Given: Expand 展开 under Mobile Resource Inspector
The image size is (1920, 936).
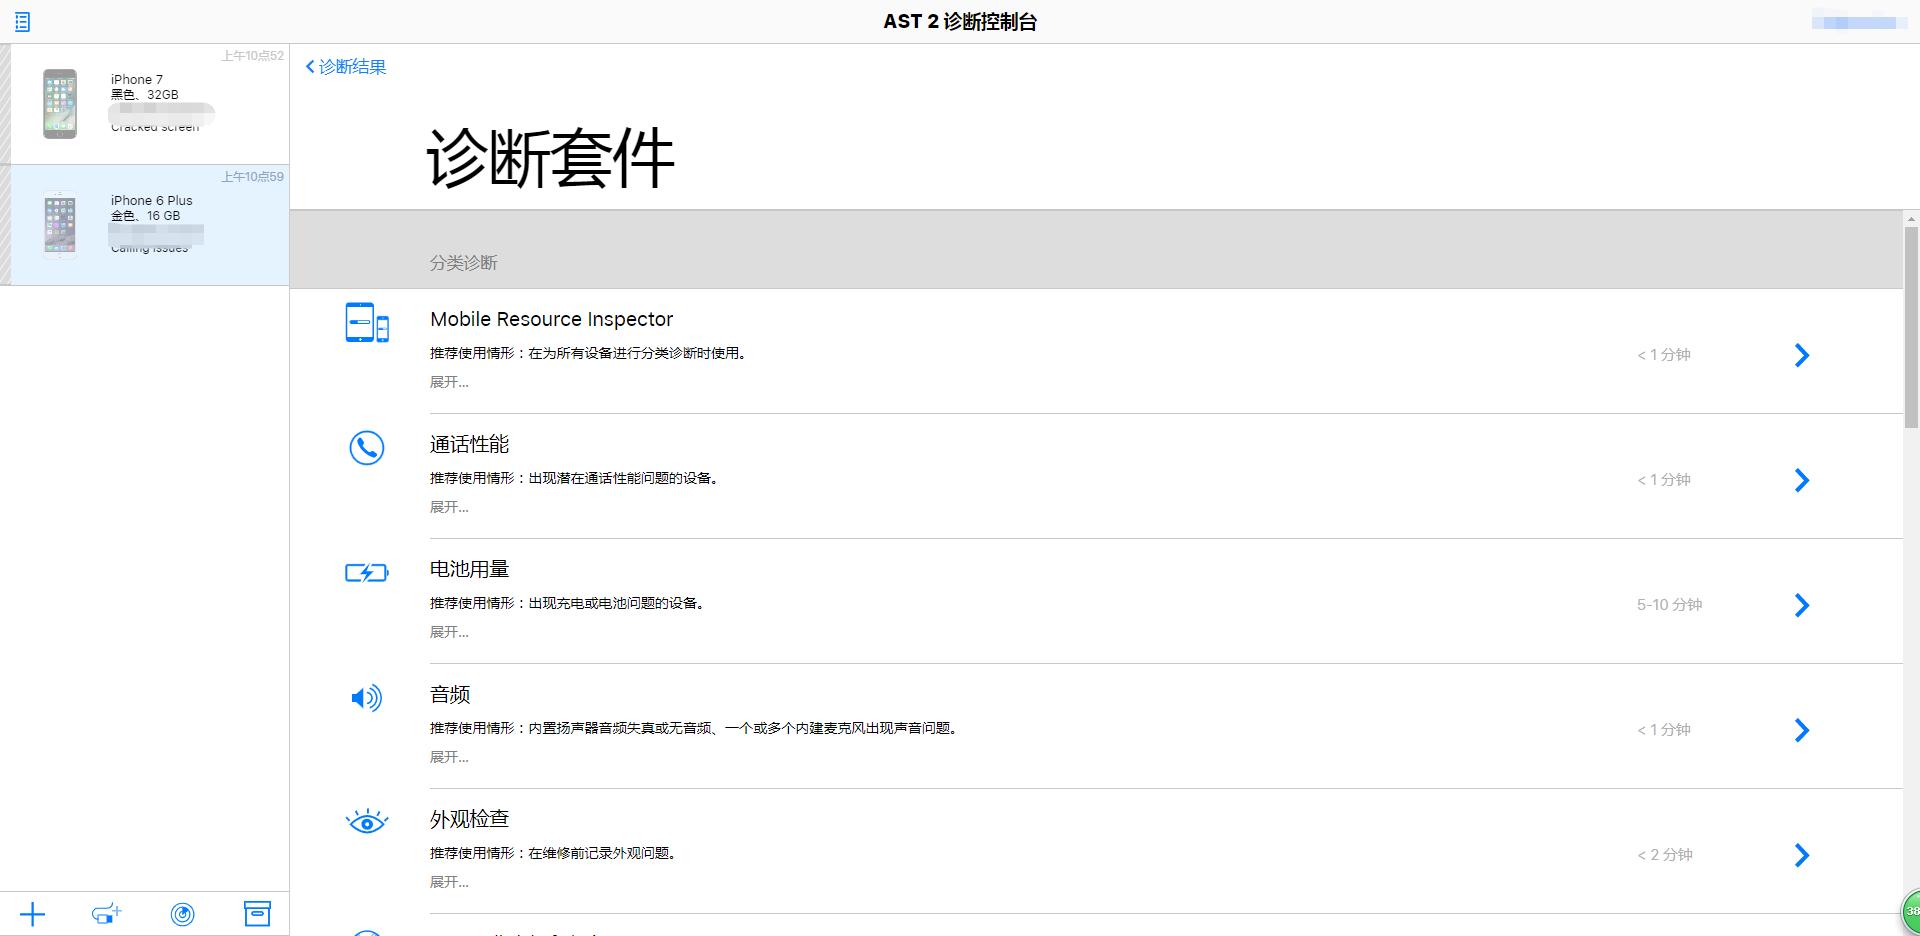Looking at the screenshot, I should click(448, 382).
